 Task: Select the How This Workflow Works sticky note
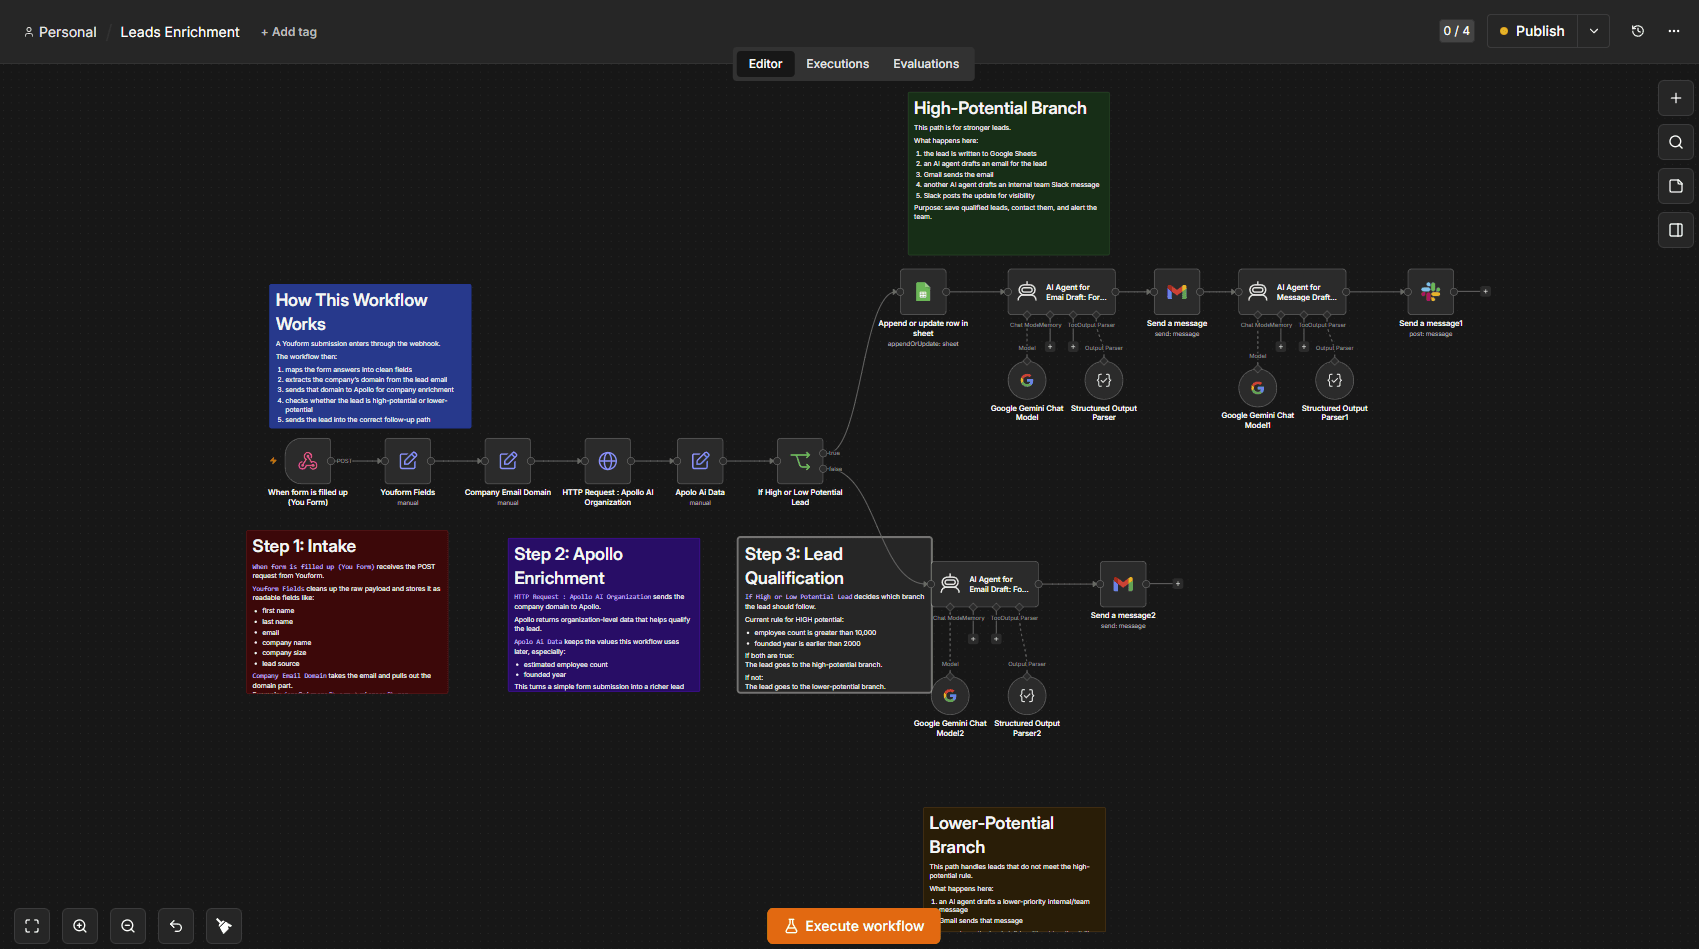click(370, 356)
